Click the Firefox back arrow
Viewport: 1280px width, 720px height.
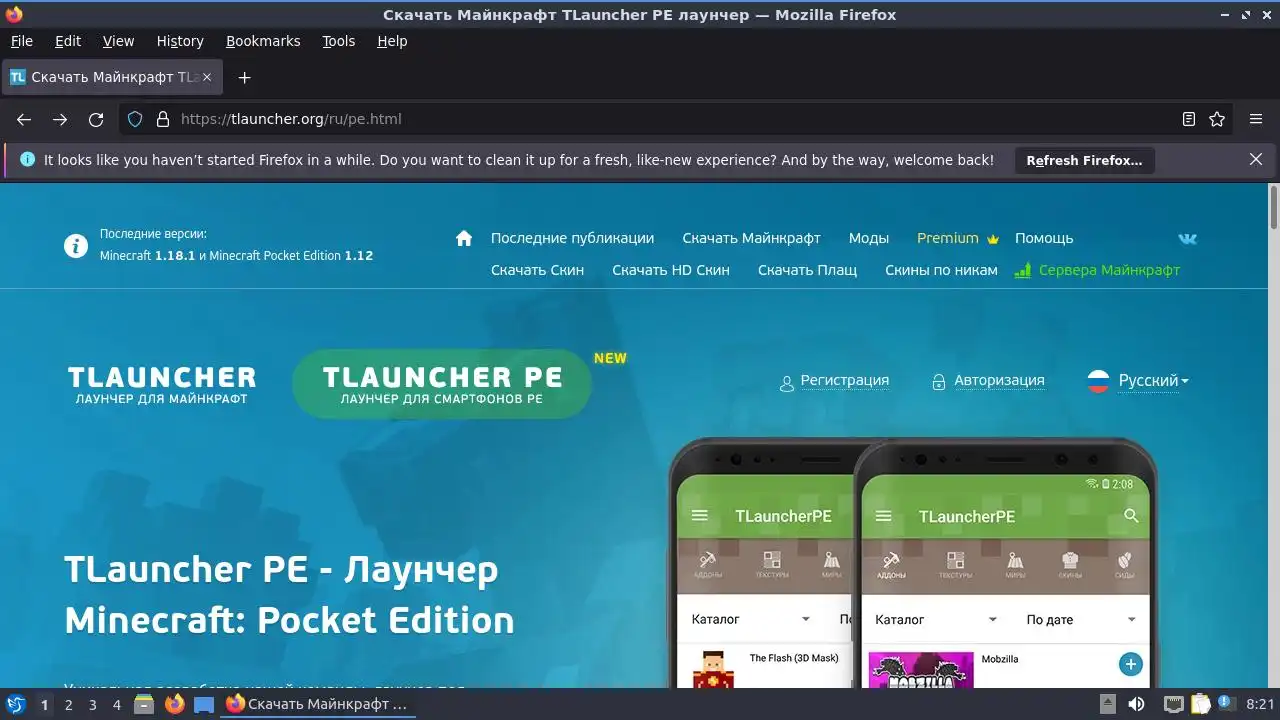point(24,119)
